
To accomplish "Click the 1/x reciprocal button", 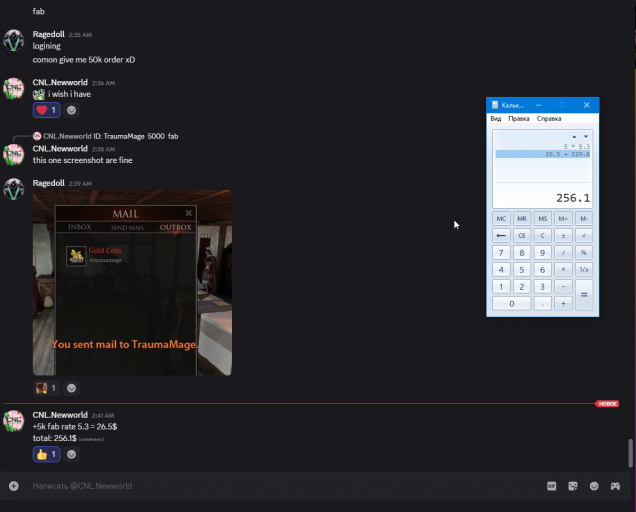I will click(584, 270).
